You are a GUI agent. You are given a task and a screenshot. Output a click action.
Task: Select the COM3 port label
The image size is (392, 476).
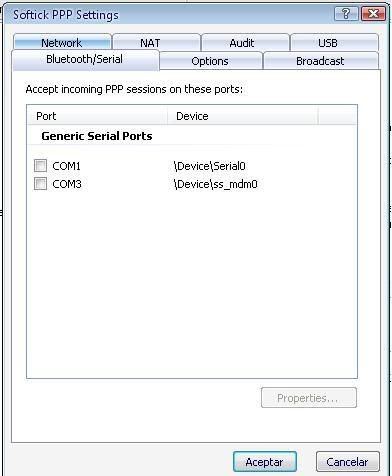[67, 184]
